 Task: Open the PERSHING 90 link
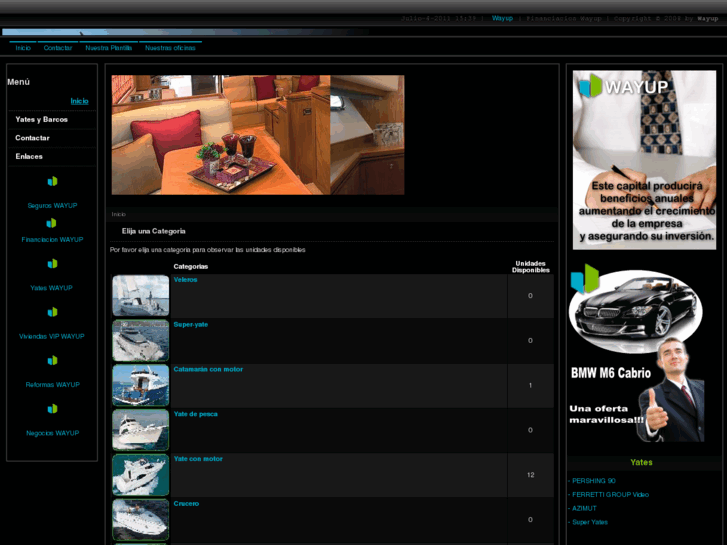[593, 481]
